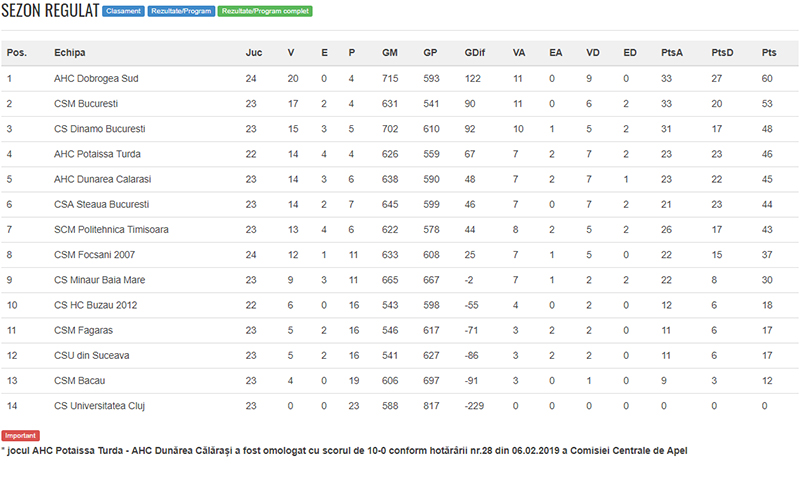The width and height of the screenshot is (800, 477).
Task: Click the Echipa column header
Action: [x=70, y=51]
